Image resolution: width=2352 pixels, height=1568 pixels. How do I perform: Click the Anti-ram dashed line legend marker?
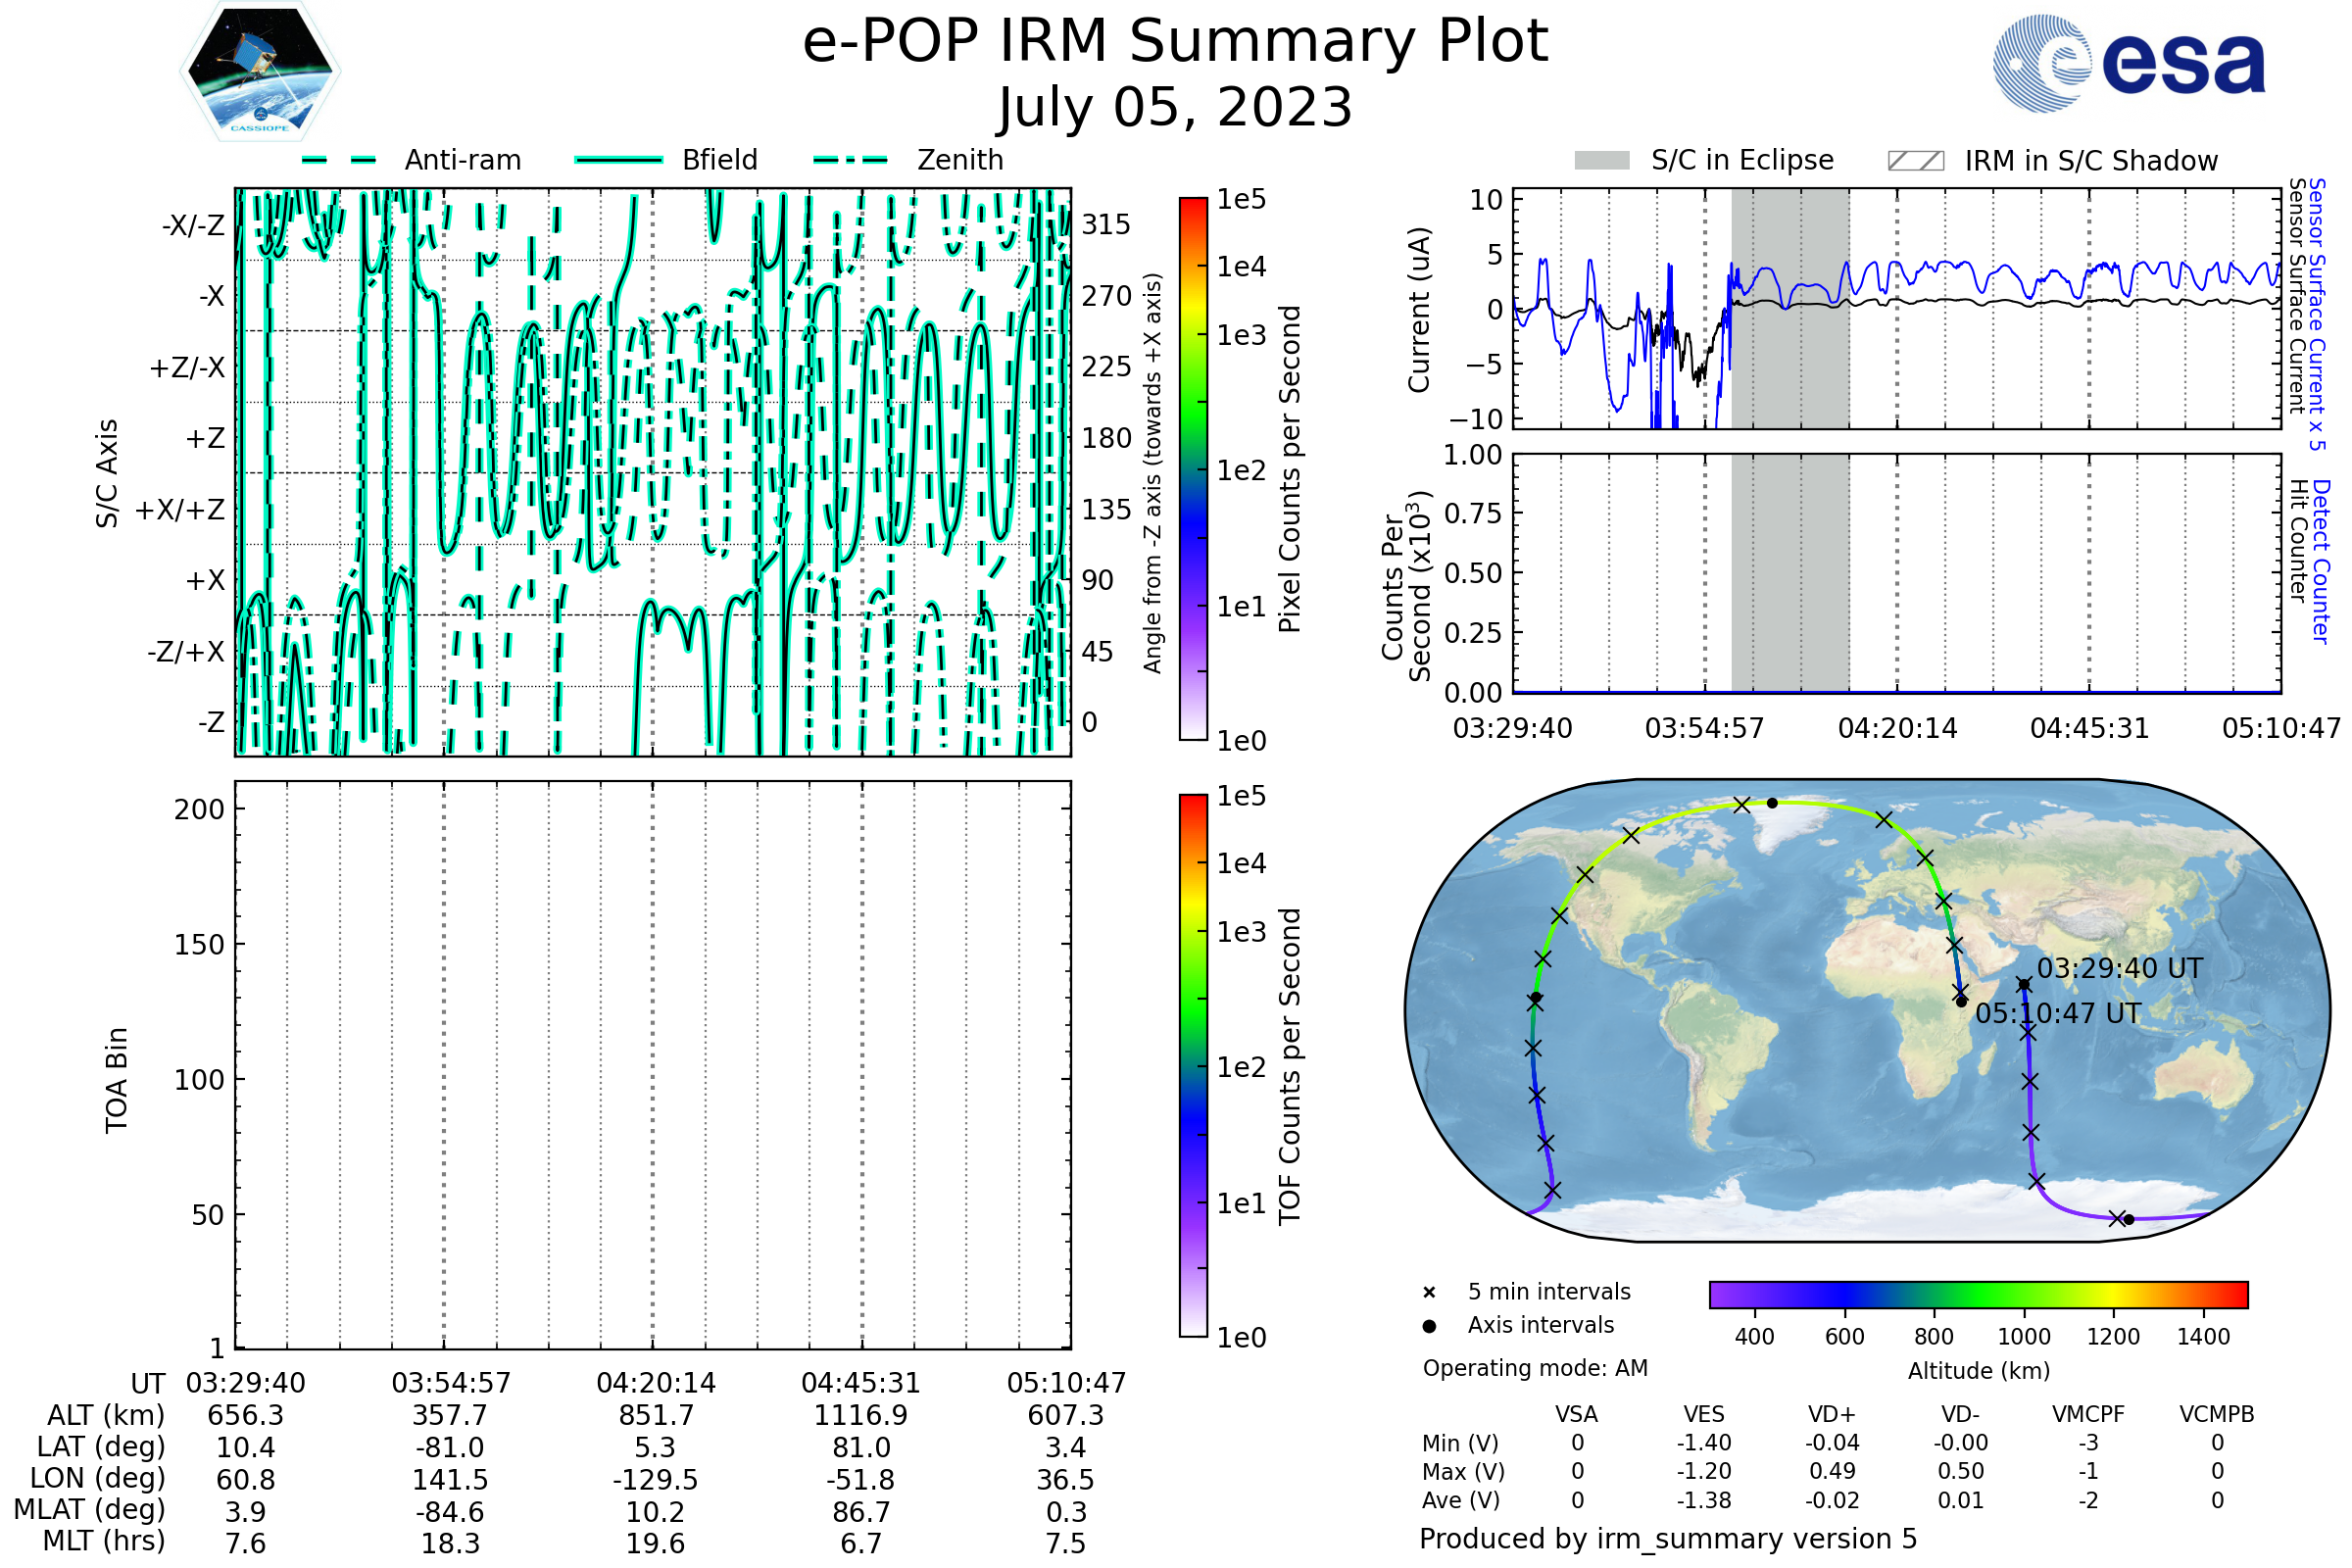point(339,160)
